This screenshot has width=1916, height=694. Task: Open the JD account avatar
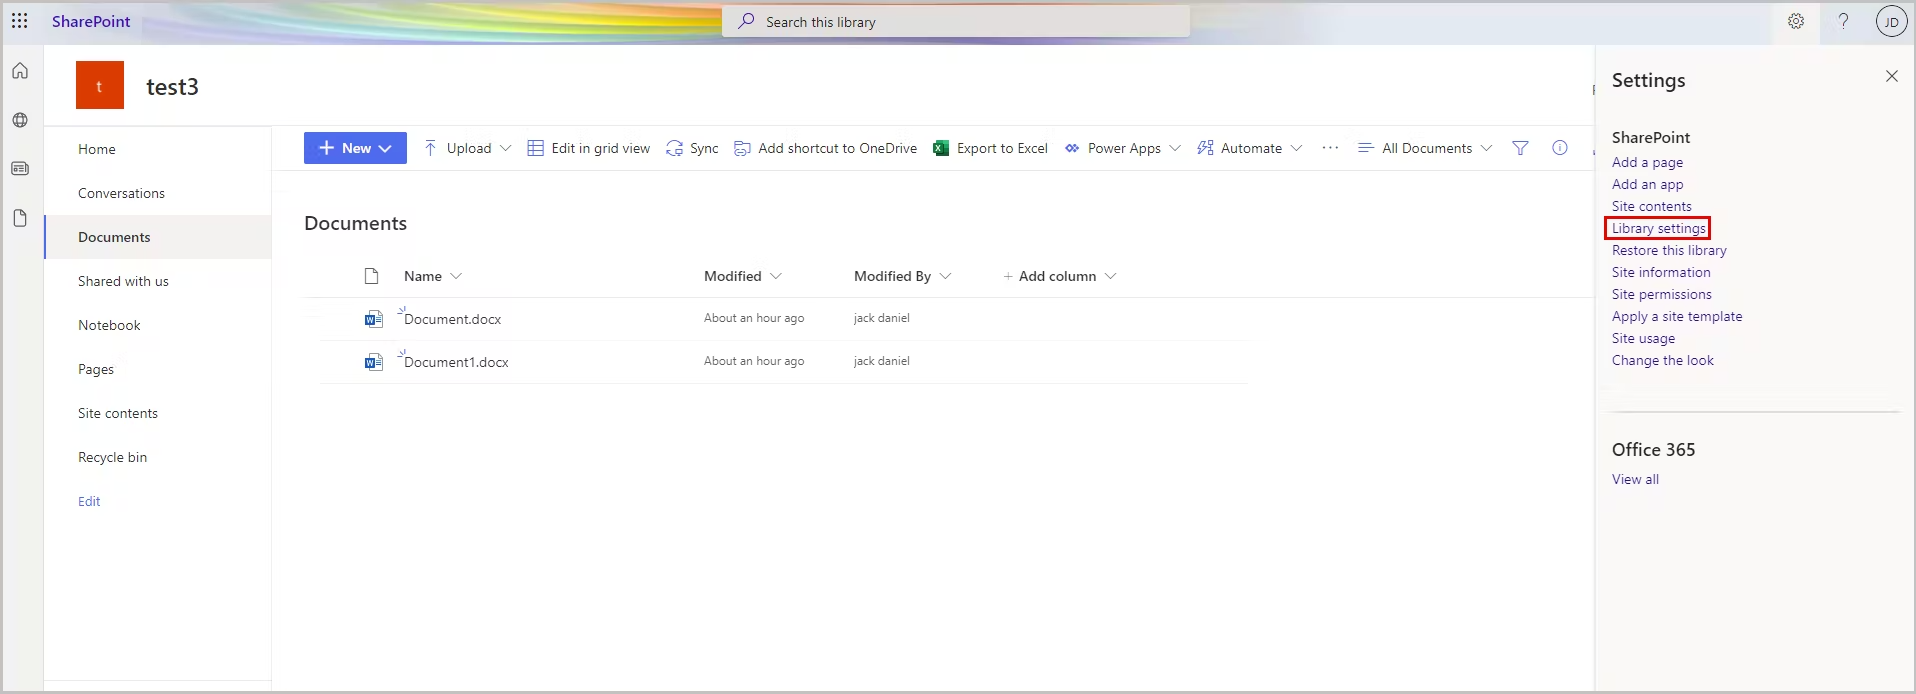(x=1891, y=21)
